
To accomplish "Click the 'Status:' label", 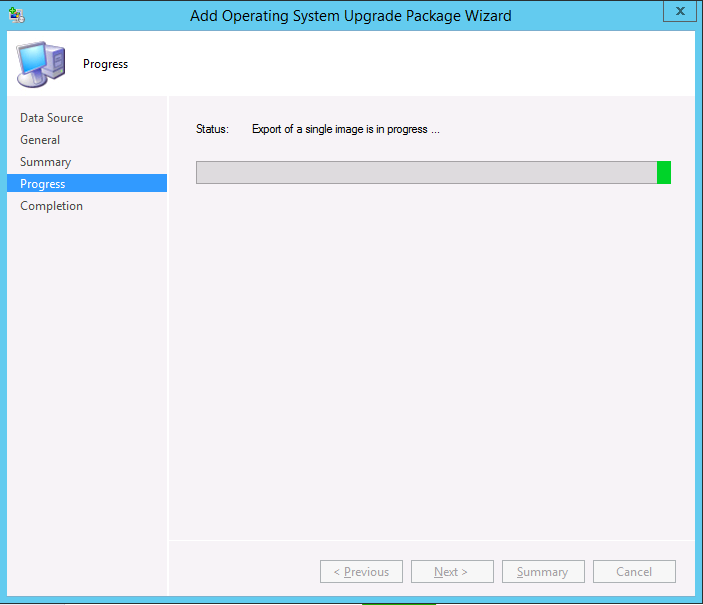I will coord(212,129).
